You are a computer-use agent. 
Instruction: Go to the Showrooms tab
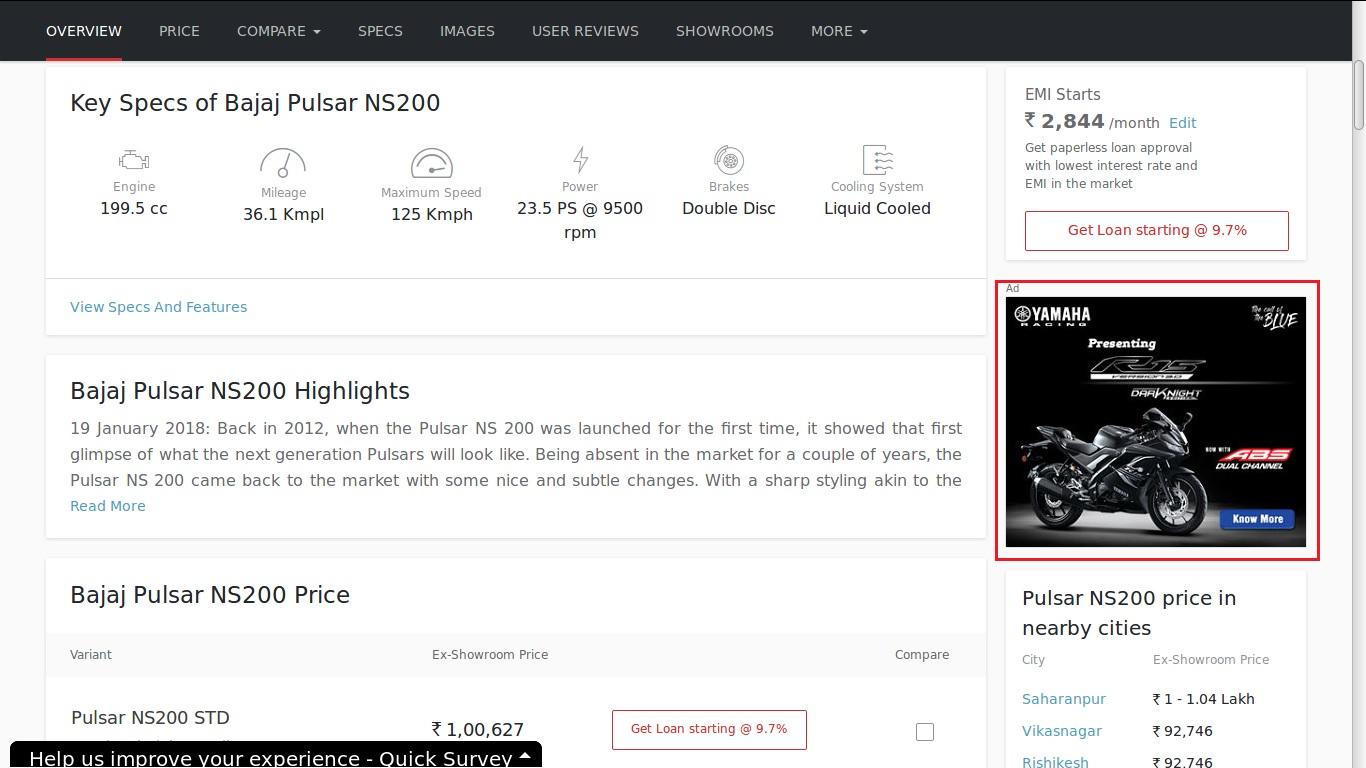[725, 31]
